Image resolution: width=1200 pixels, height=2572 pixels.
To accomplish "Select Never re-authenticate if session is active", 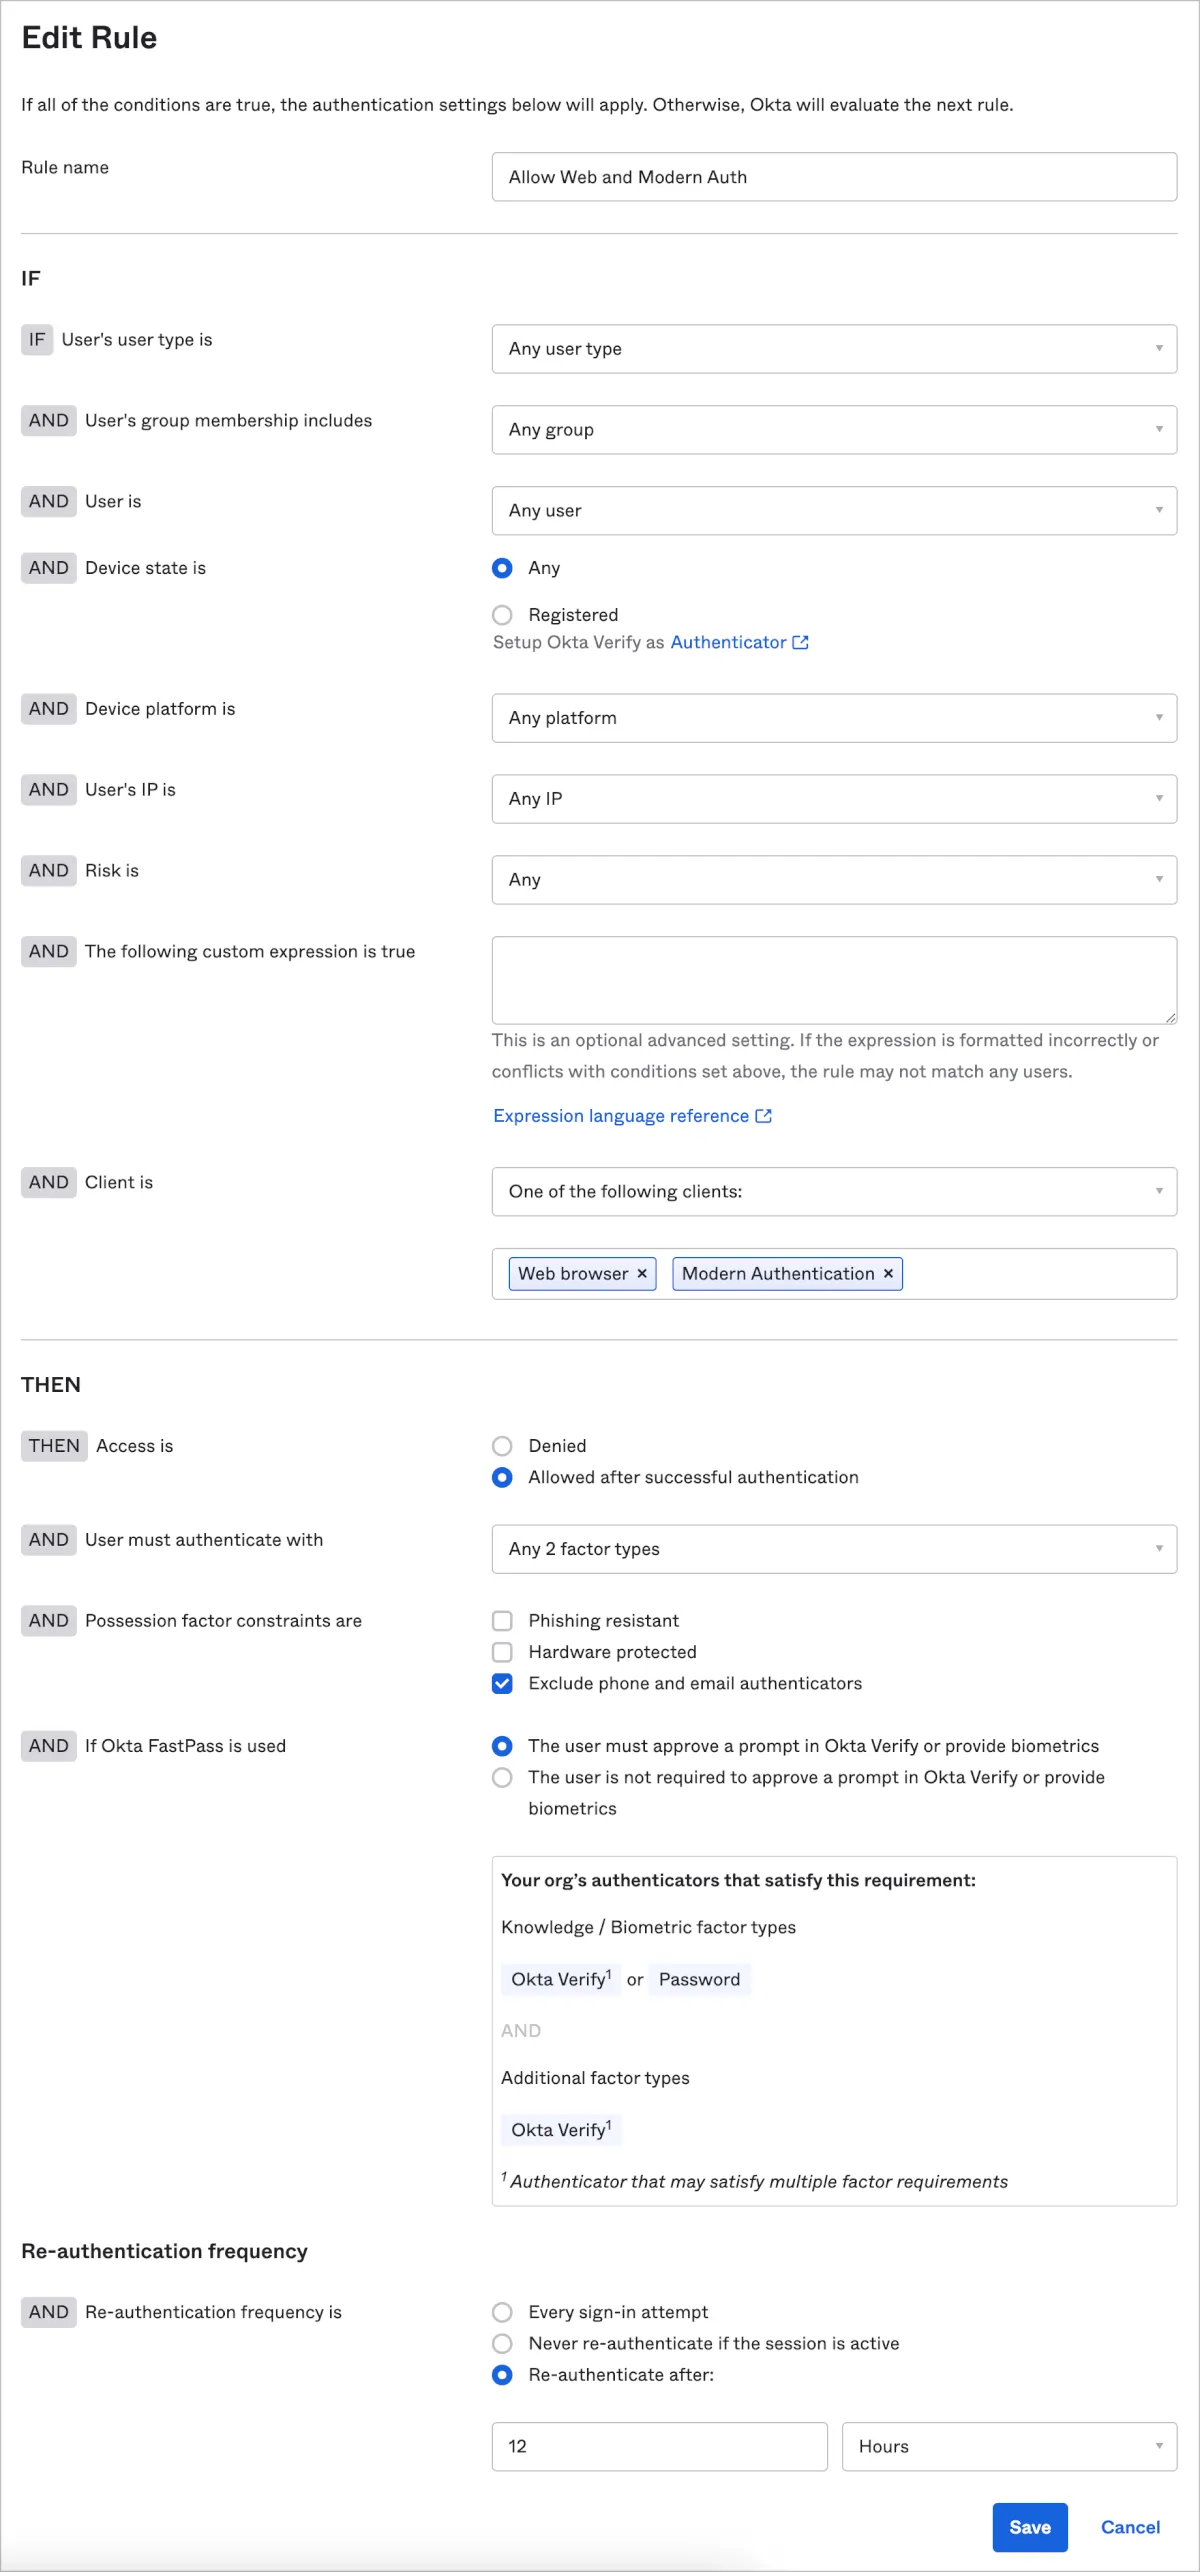I will click(502, 2343).
